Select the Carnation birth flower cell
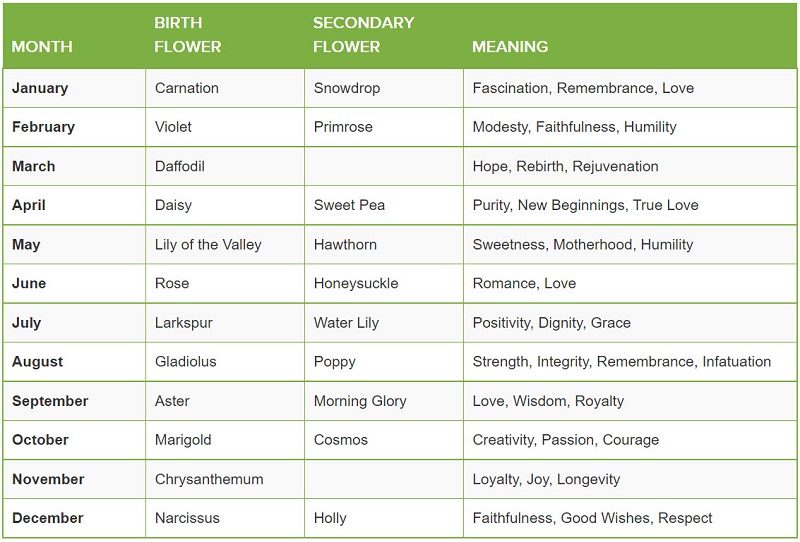 click(187, 88)
